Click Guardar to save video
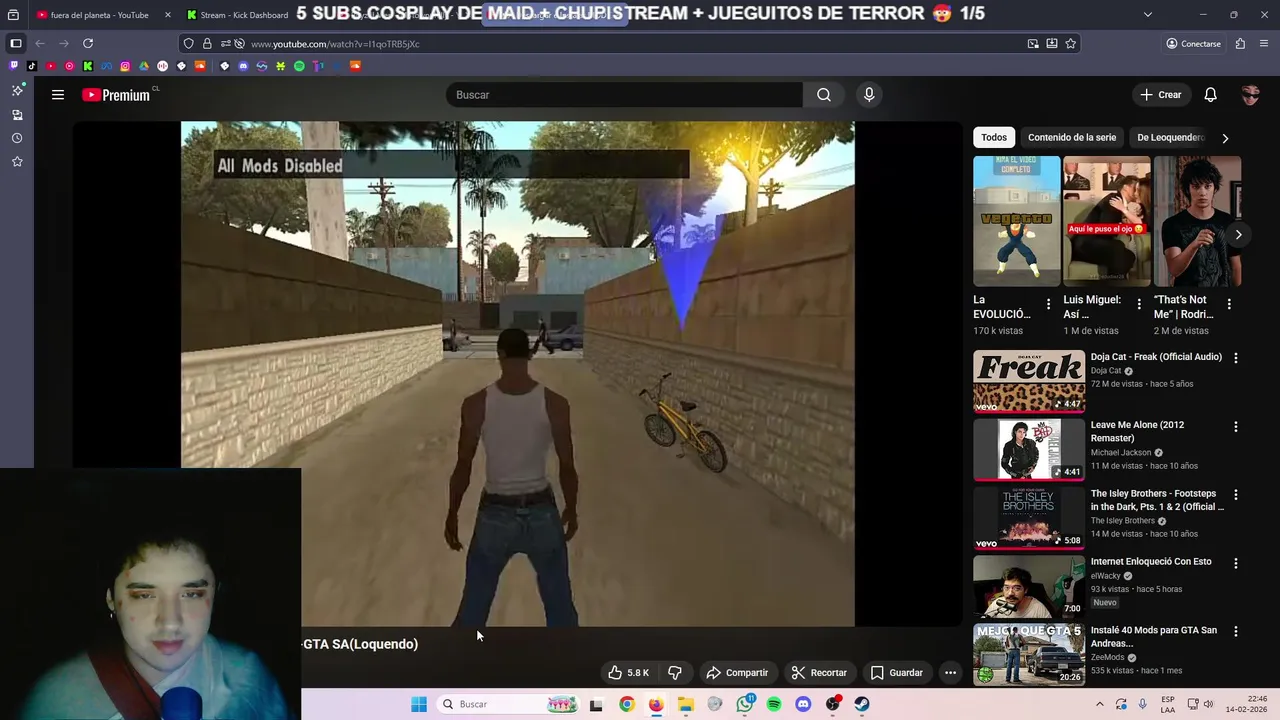This screenshot has width=1280, height=720. (x=896, y=673)
